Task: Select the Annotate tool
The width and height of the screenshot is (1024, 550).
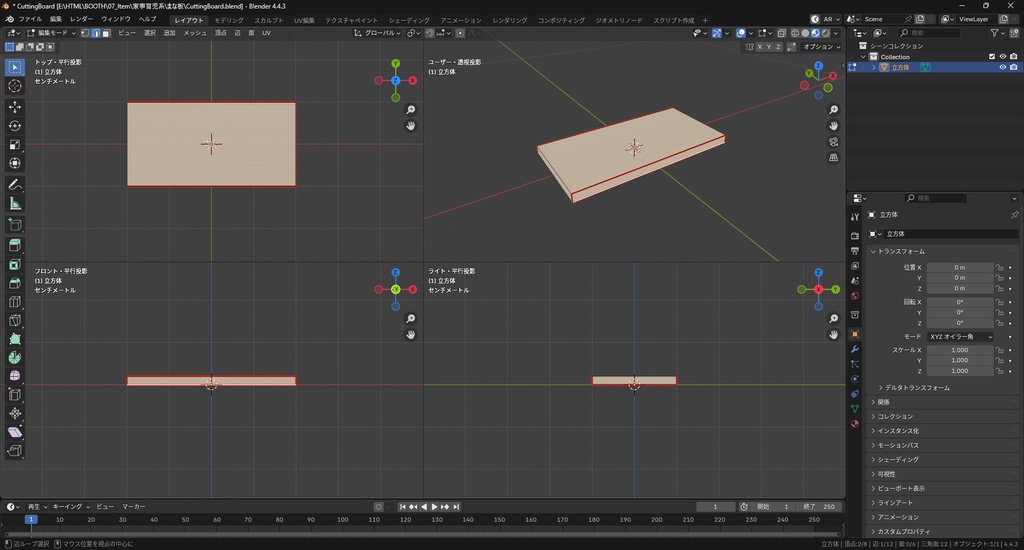Action: click(x=14, y=185)
